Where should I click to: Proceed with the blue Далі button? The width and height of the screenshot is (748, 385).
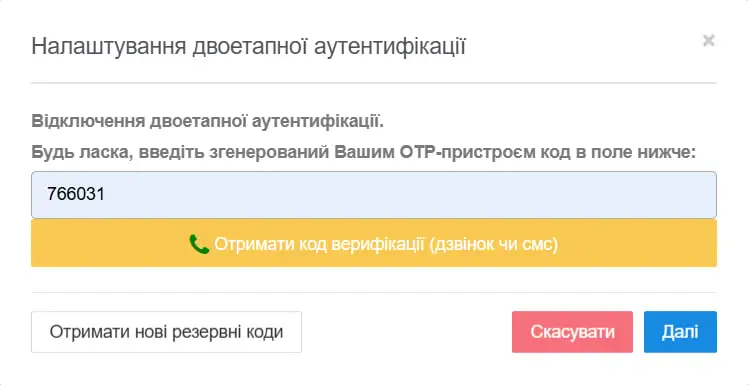pyautogui.click(x=680, y=332)
